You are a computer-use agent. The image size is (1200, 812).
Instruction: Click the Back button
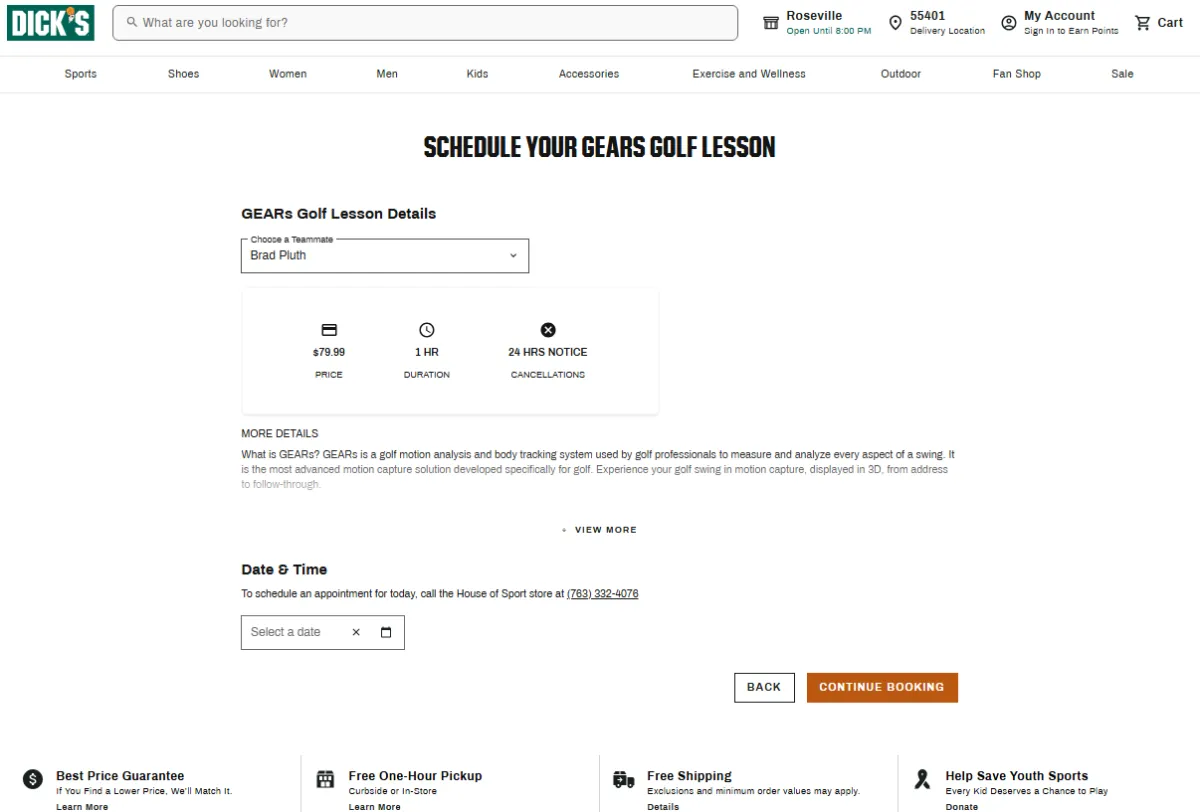click(x=764, y=687)
